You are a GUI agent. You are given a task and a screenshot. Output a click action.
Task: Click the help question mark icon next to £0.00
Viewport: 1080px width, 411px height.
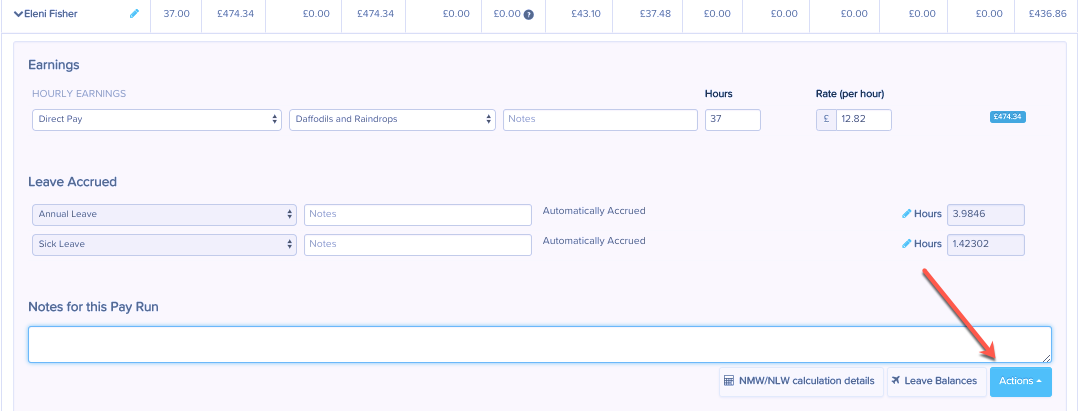click(x=529, y=14)
